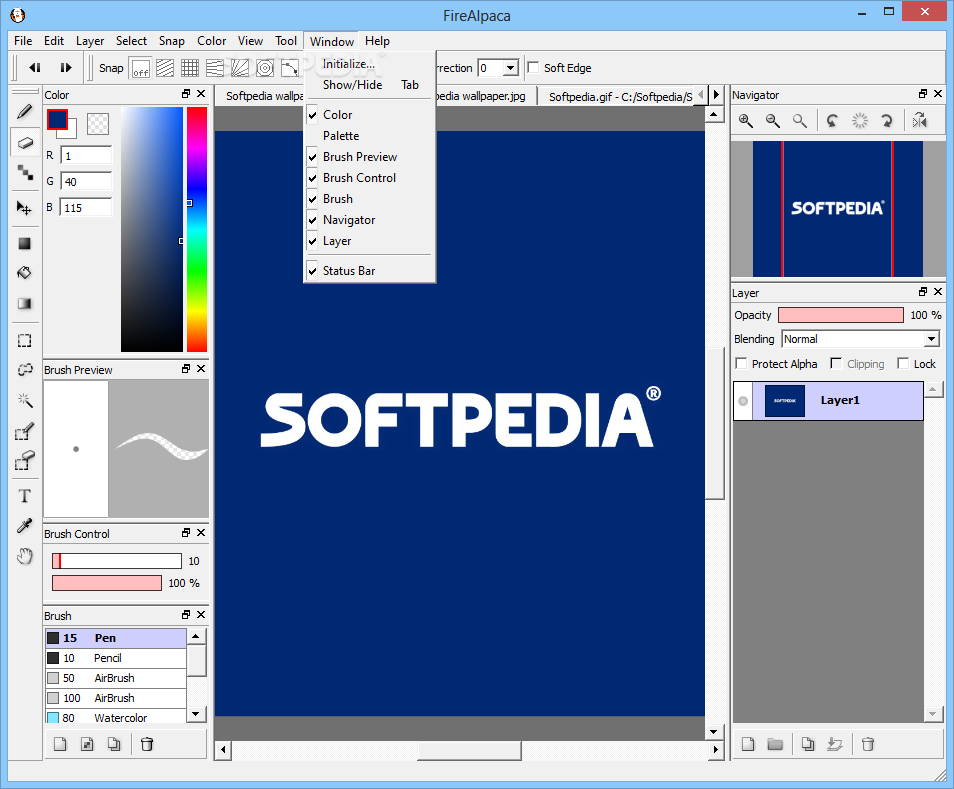
Task: Select the Move tool
Action: (24, 208)
